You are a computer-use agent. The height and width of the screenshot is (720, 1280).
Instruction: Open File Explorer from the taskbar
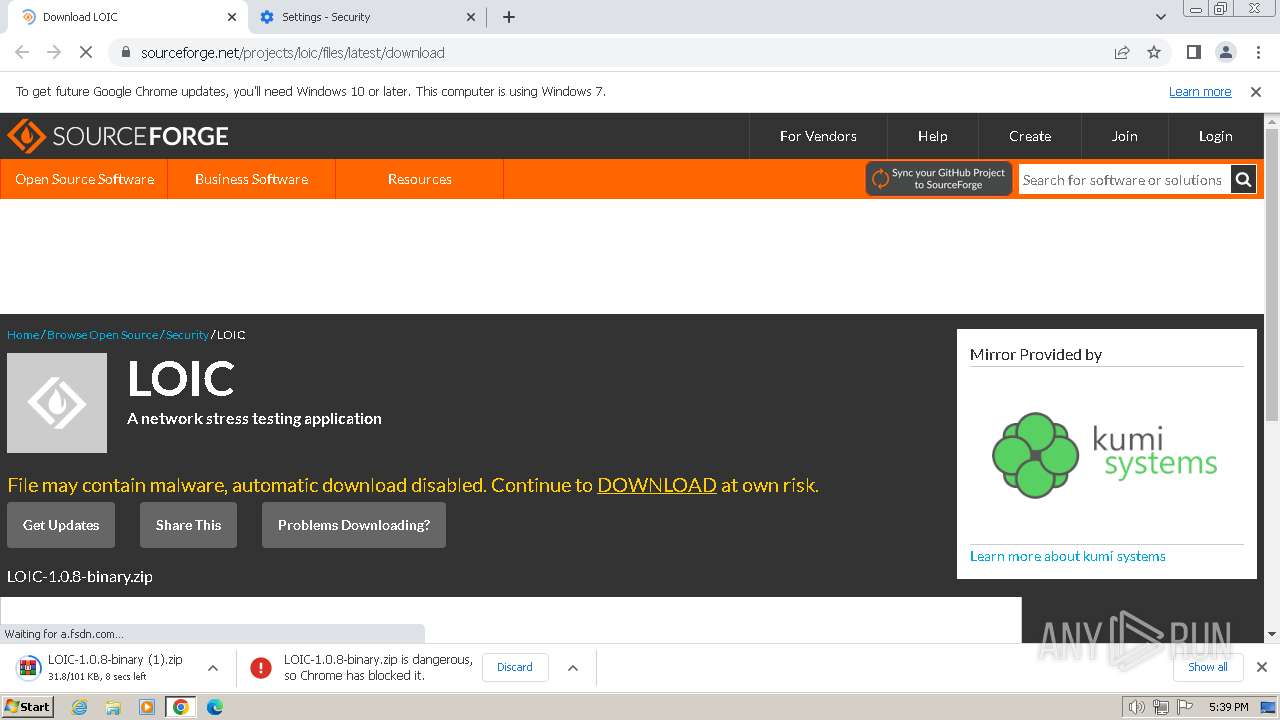113,707
